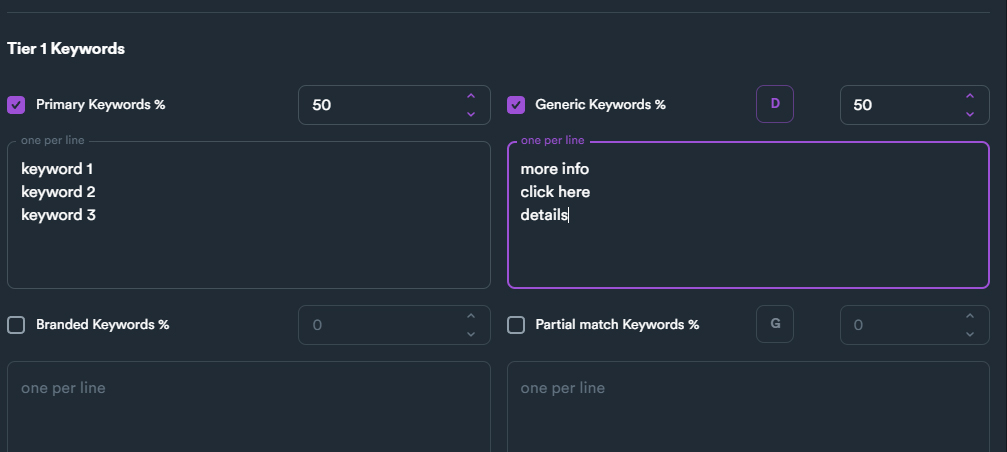Increase Primary Keywords percentage with up arrow
This screenshot has height=452, width=1007.
tap(471, 96)
